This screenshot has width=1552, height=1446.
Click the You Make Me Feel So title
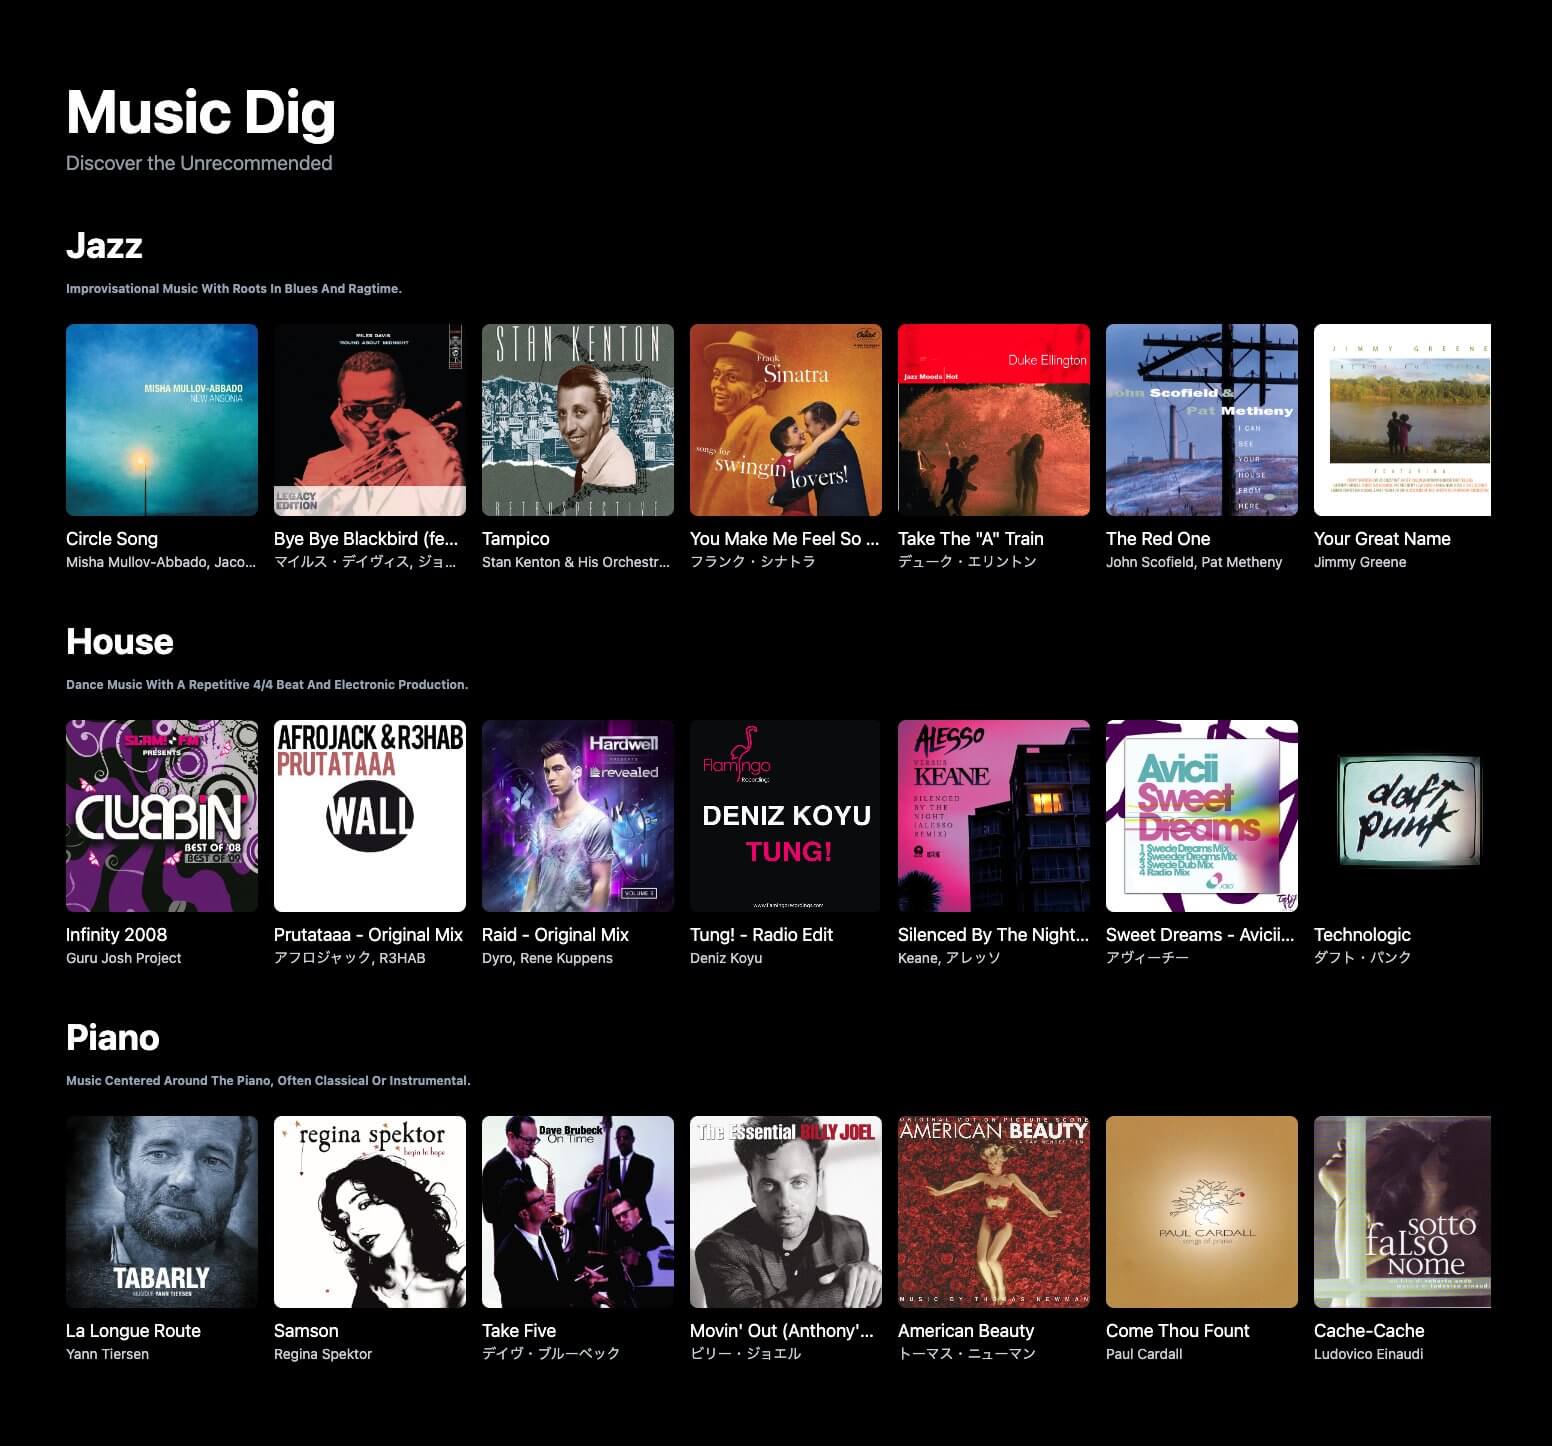[785, 539]
